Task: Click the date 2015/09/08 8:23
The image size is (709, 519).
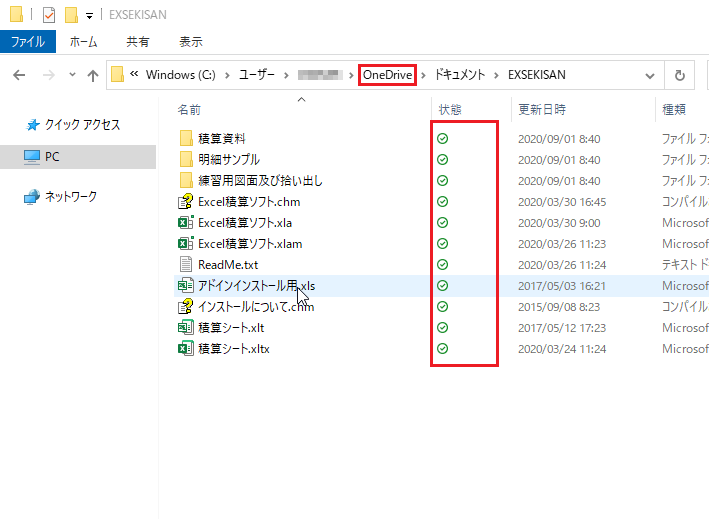Action: click(x=559, y=307)
